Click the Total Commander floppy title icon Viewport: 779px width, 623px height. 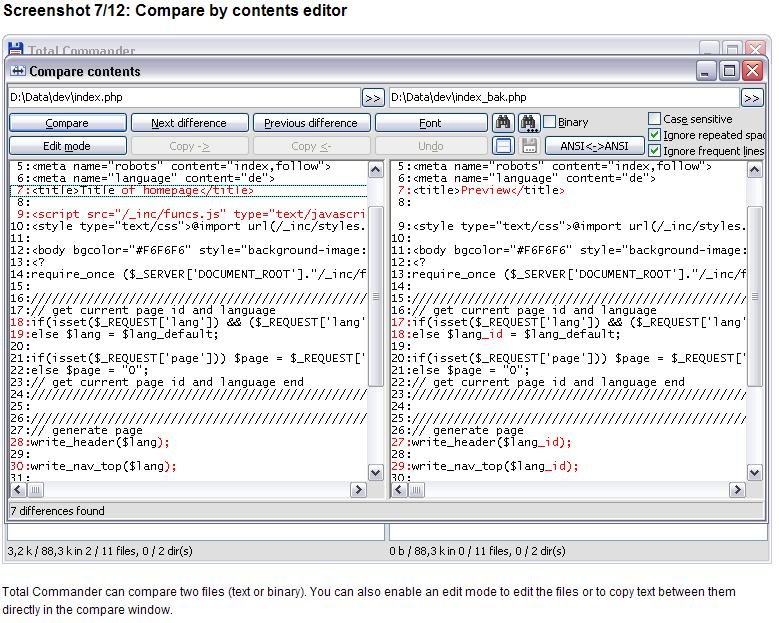click(x=16, y=49)
